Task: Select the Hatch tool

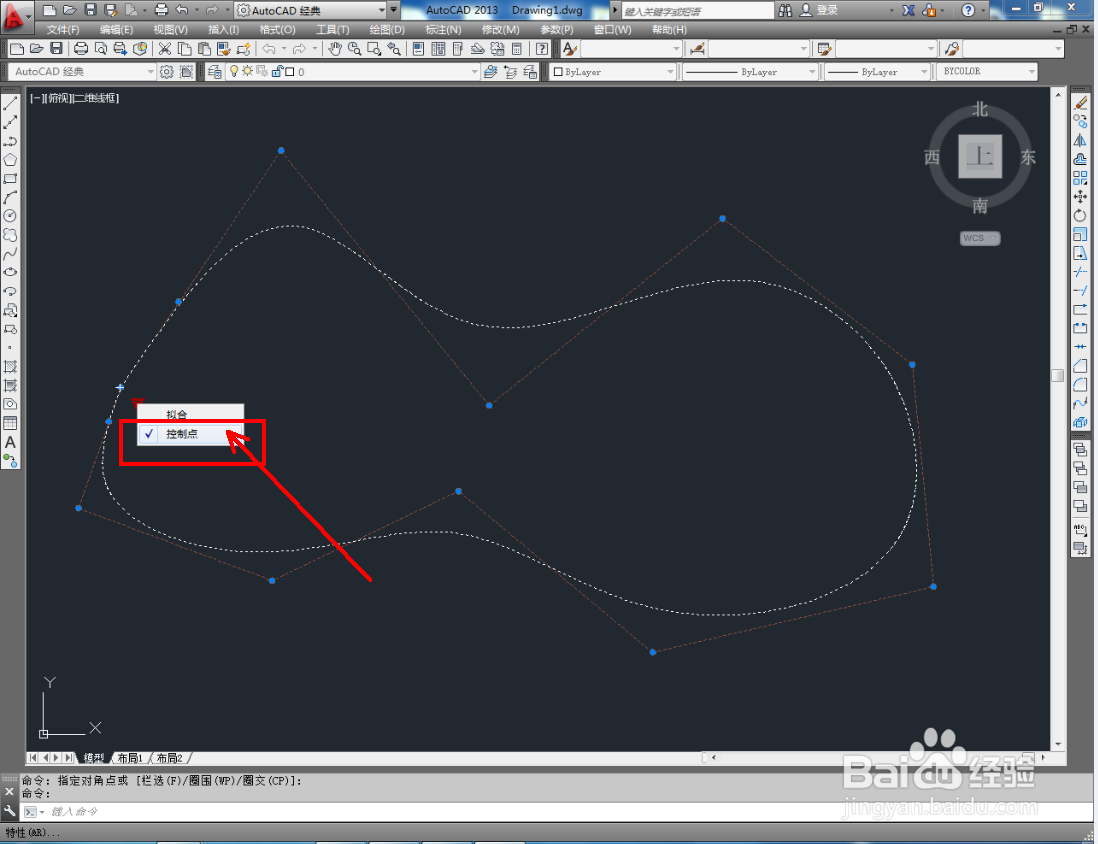Action: coord(11,366)
